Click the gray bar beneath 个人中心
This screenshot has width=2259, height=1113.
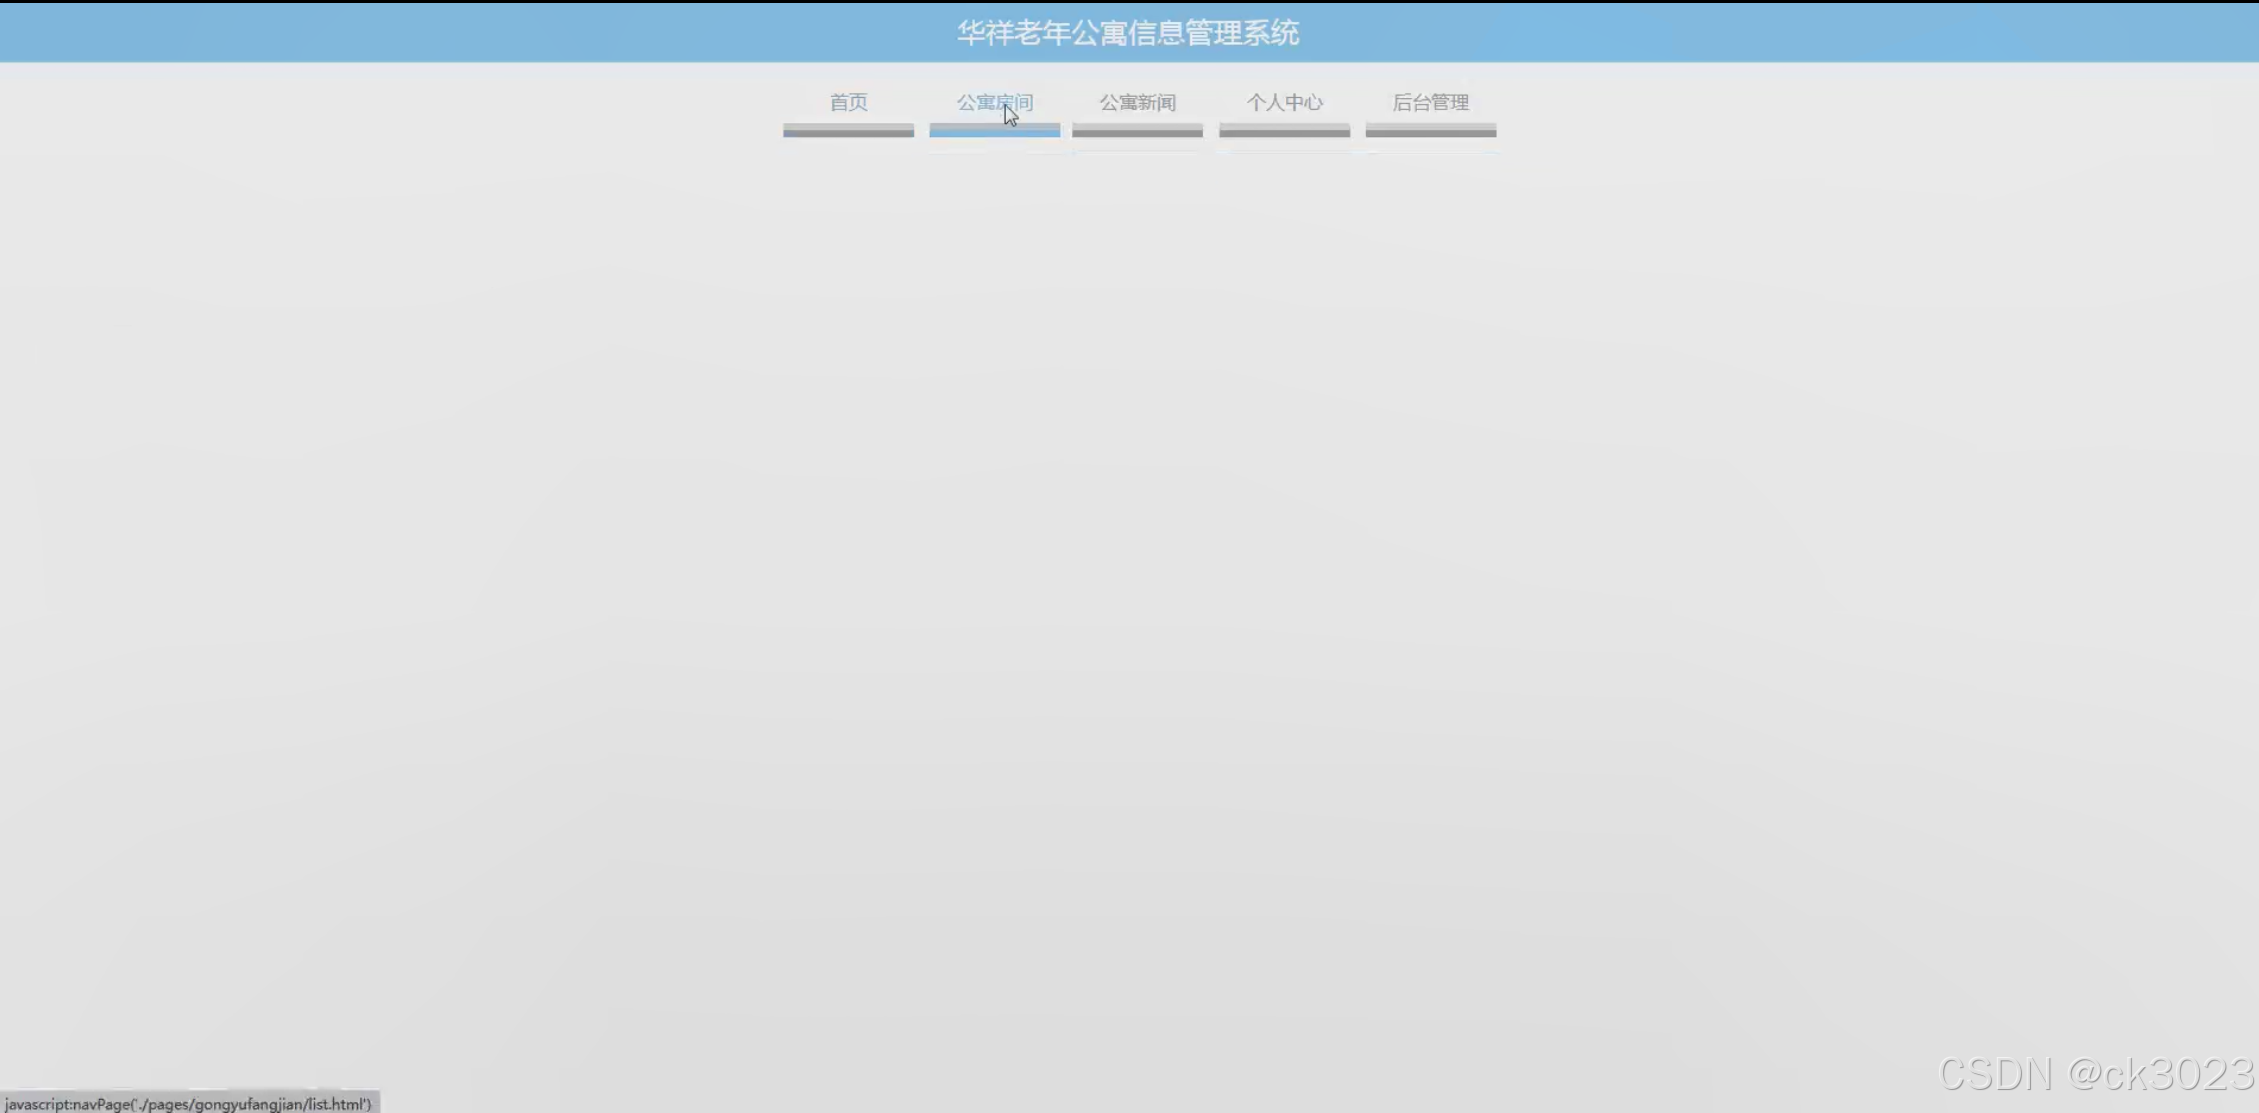(x=1284, y=131)
